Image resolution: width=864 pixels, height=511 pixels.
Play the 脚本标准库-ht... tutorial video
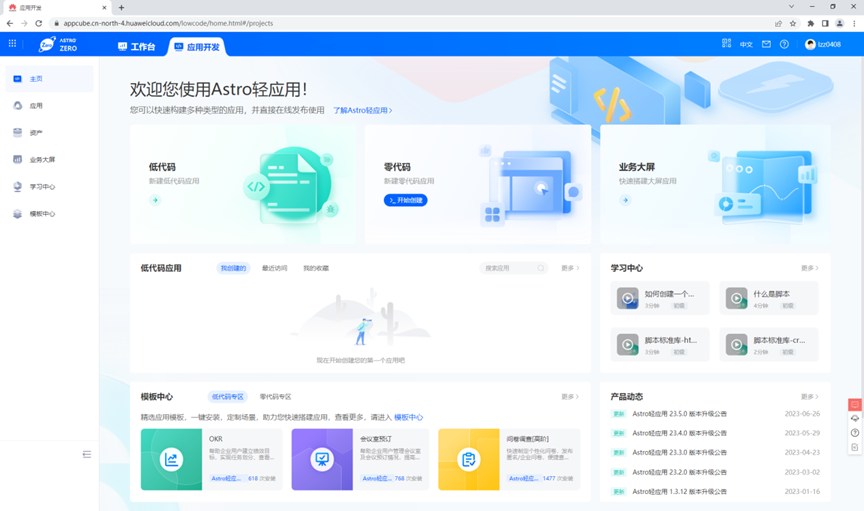click(628, 345)
